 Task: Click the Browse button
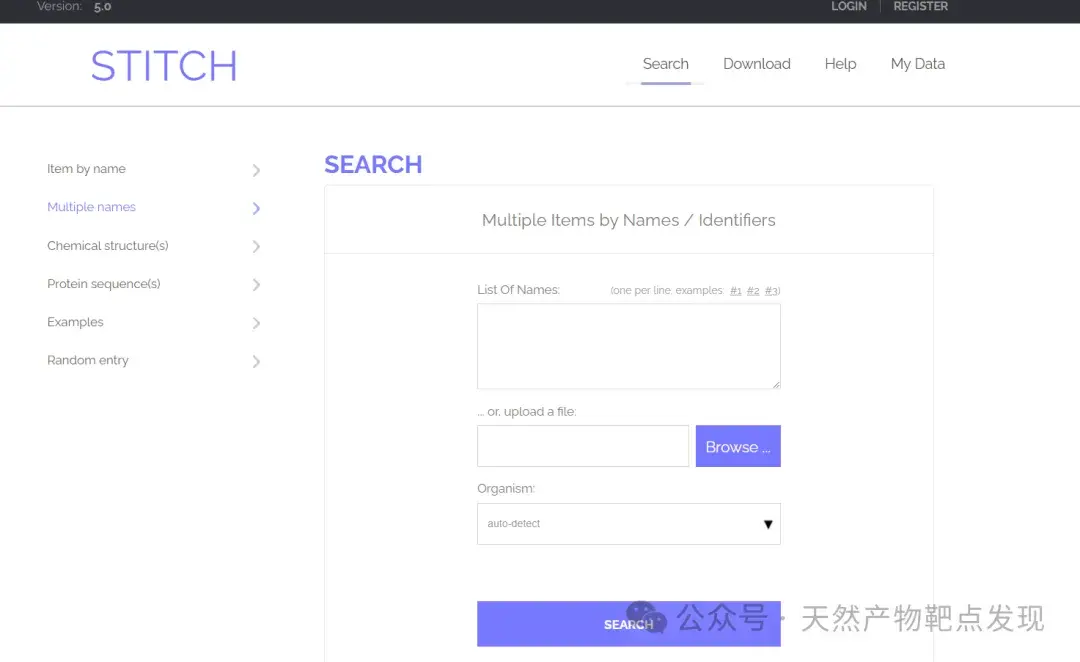click(x=738, y=446)
